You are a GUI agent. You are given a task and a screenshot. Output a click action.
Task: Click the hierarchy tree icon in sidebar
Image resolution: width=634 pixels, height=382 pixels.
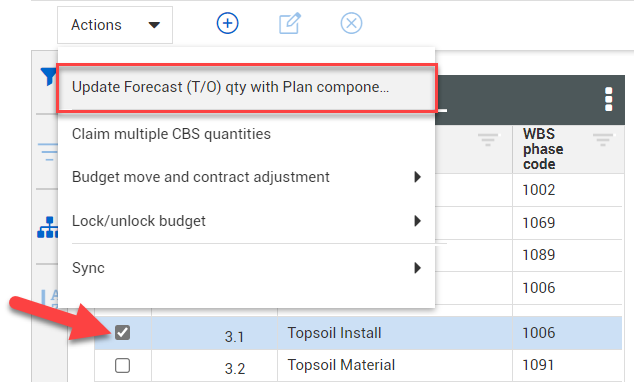pos(48,228)
